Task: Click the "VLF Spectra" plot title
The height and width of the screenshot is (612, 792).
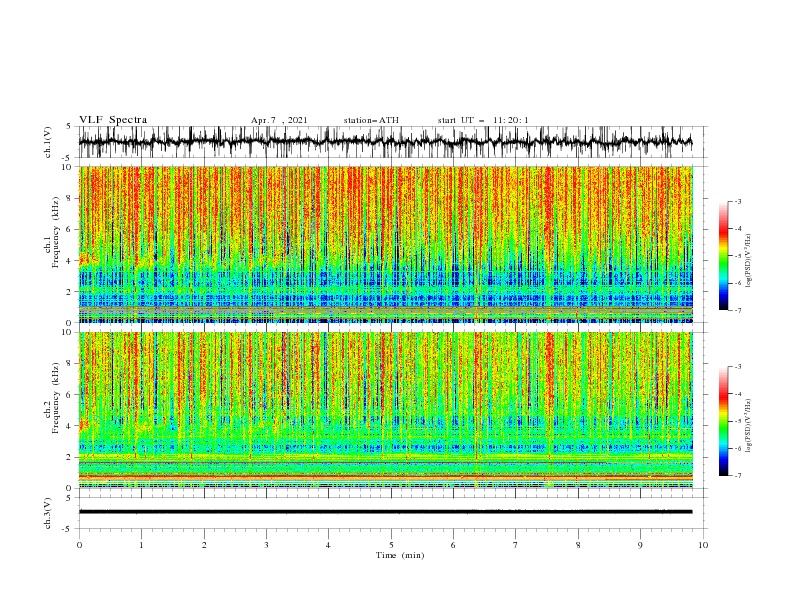Action: 113,120
